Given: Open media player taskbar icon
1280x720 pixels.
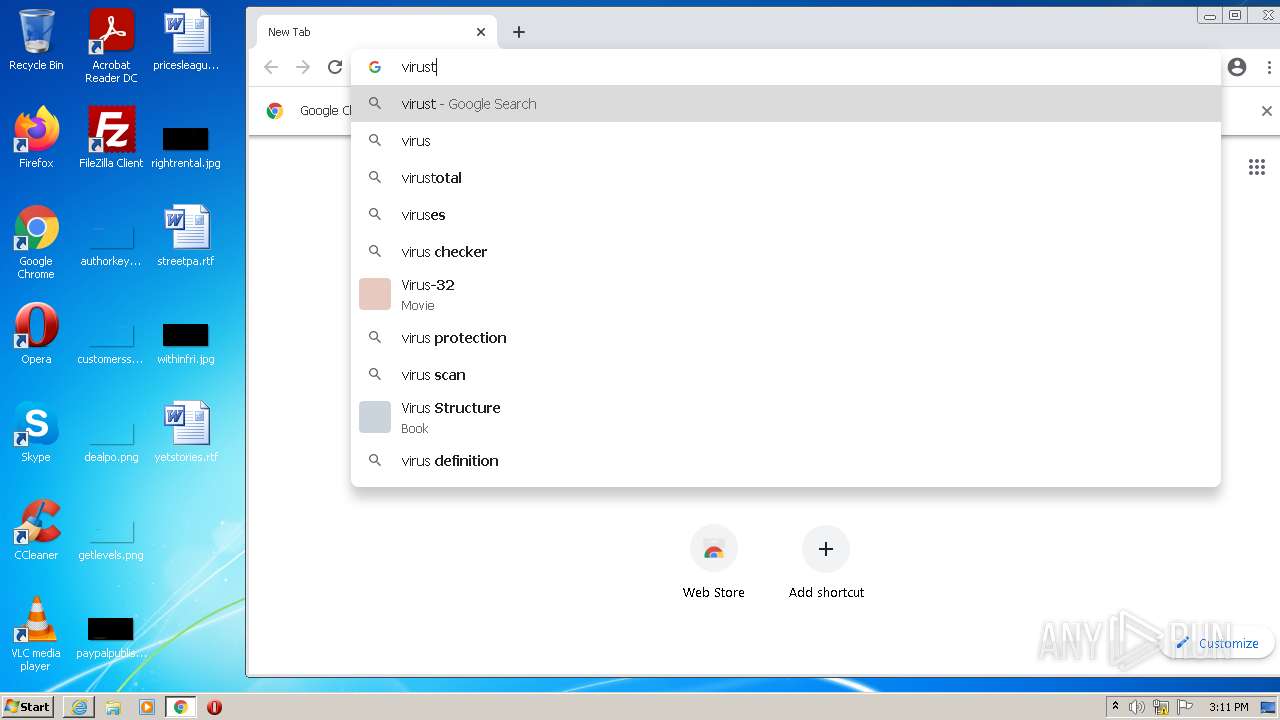Looking at the screenshot, I should pos(147,707).
